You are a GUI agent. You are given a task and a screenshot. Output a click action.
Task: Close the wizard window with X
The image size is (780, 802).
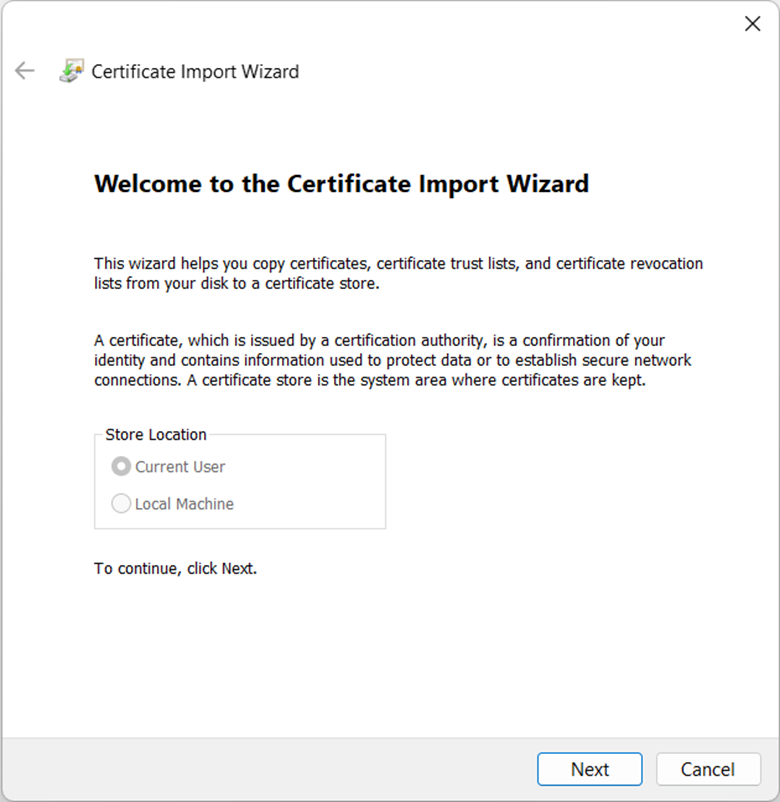pos(752,24)
